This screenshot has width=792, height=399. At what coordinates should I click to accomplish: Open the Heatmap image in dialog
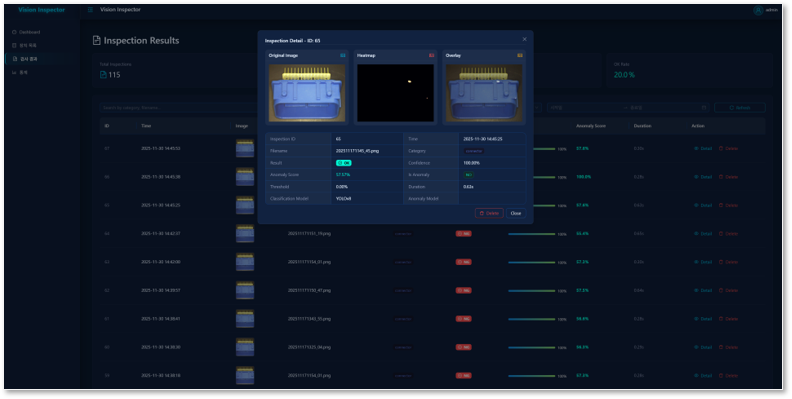[x=395, y=93]
